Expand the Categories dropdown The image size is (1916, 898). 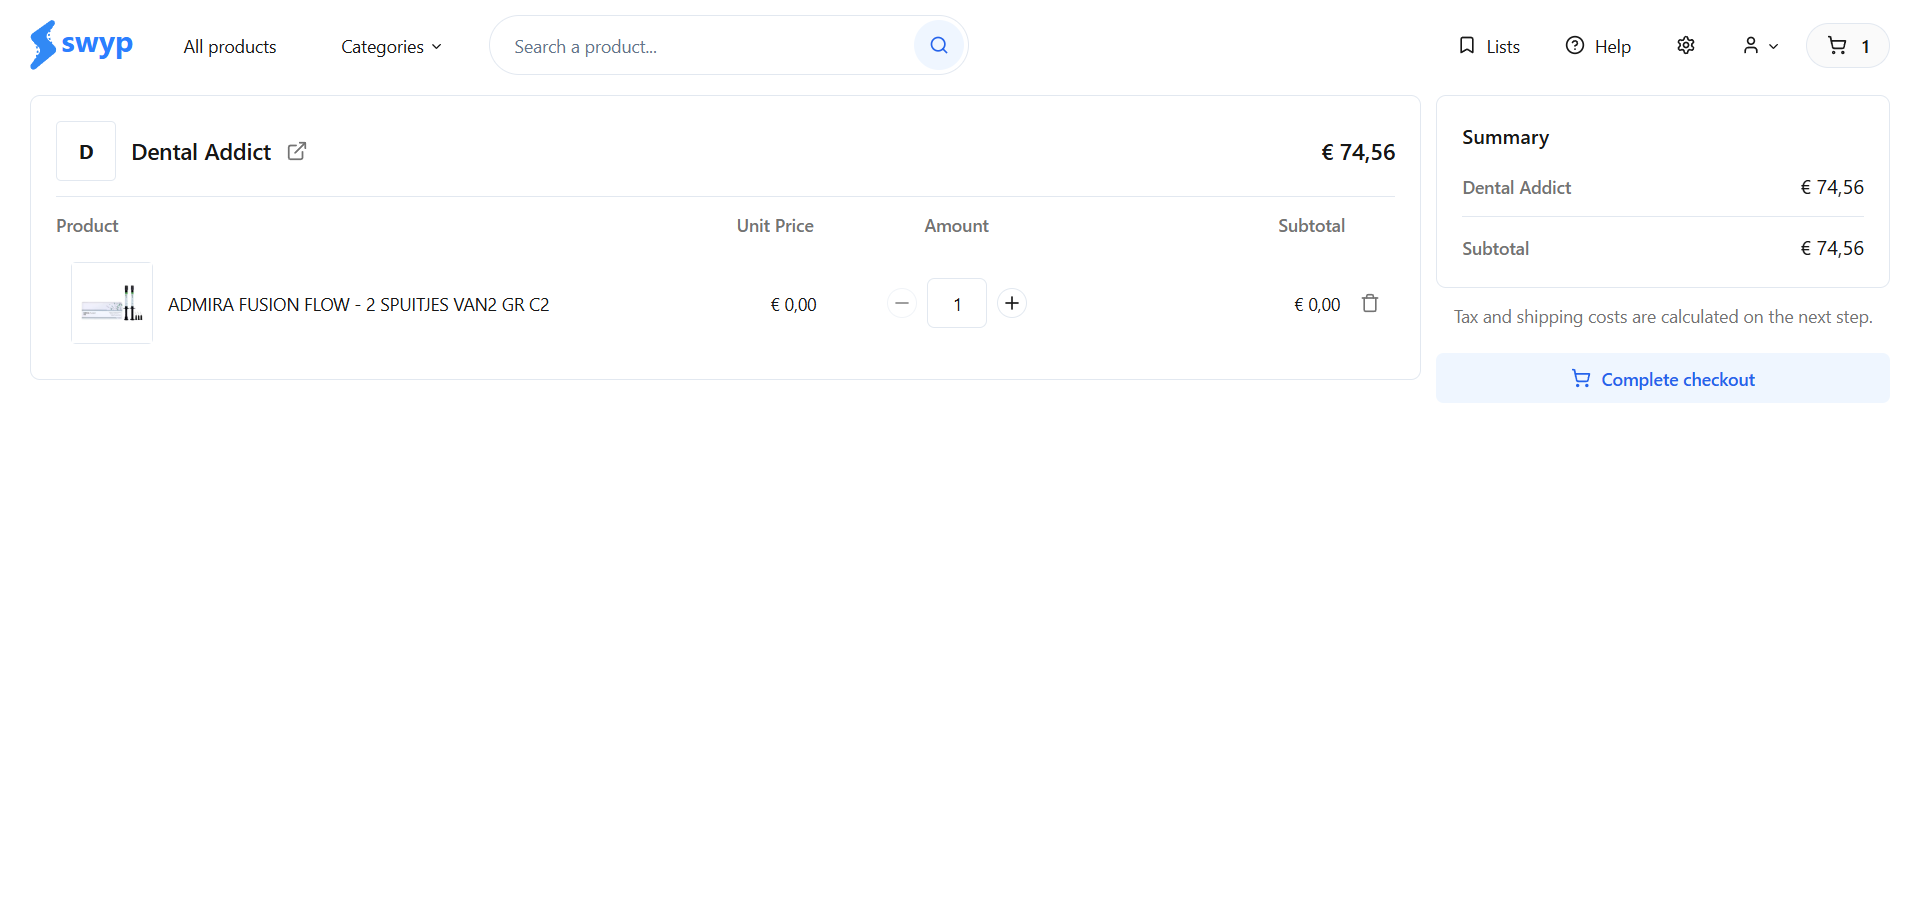pyautogui.click(x=391, y=47)
